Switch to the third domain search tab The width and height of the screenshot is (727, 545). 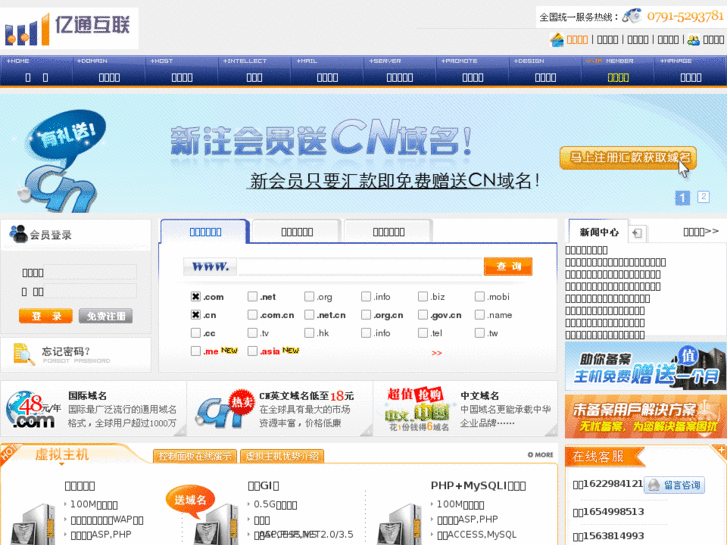[389, 231]
